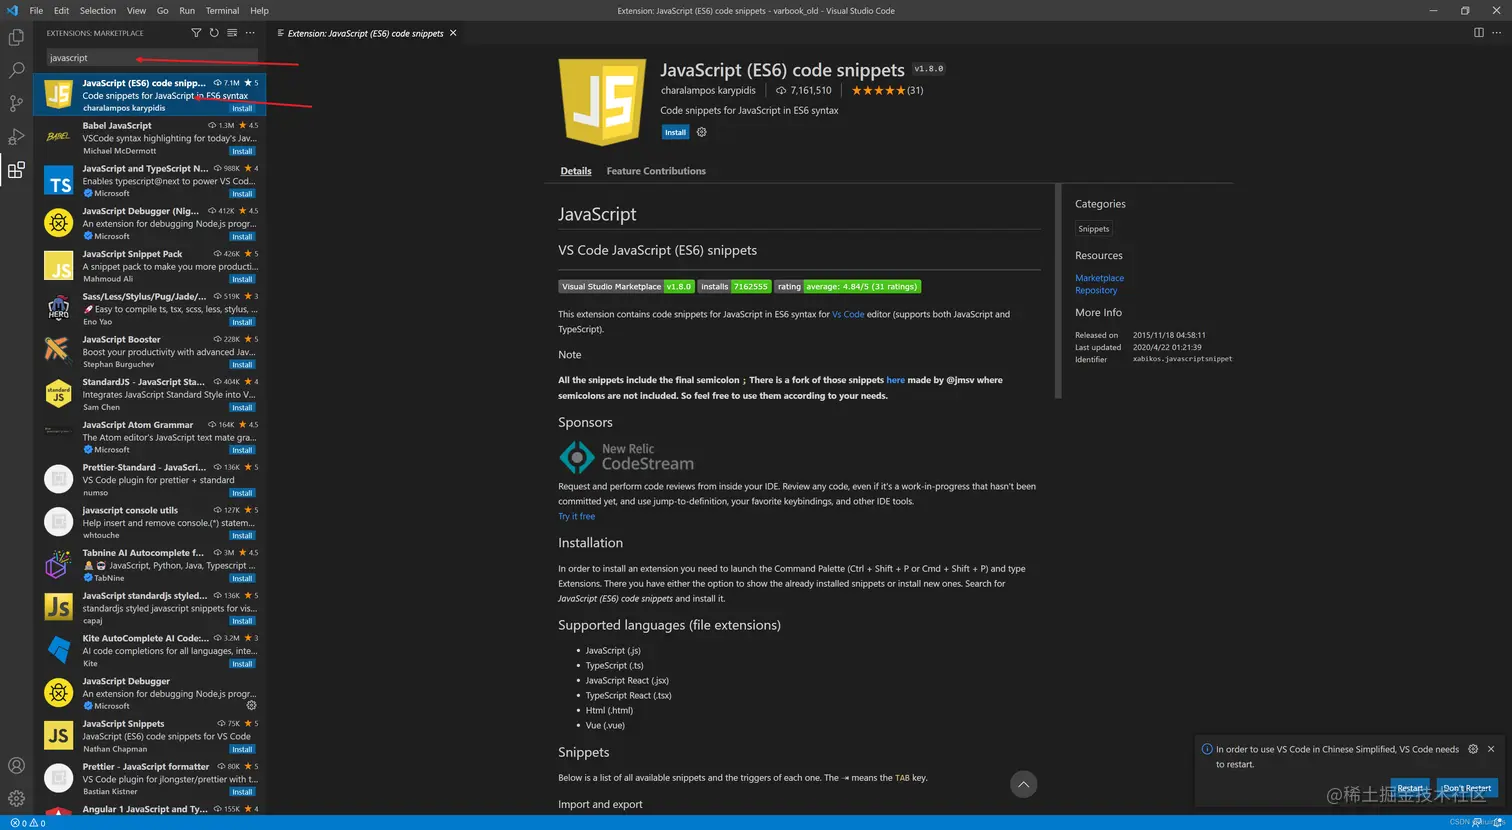Filter extensions with the funnel icon

tap(196, 33)
